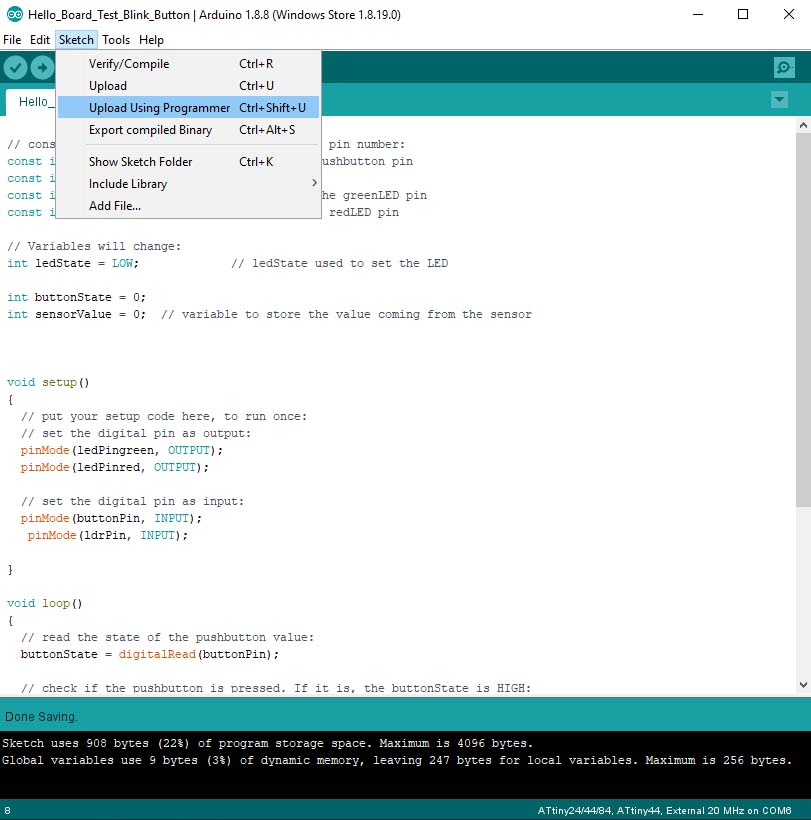Open the Serial Monitor magnifier icon
The height and width of the screenshot is (820, 811).
784,67
